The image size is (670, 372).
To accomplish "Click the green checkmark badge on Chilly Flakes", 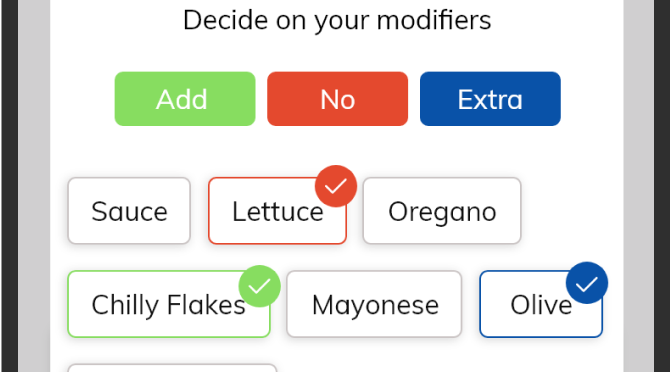I will coord(259,286).
